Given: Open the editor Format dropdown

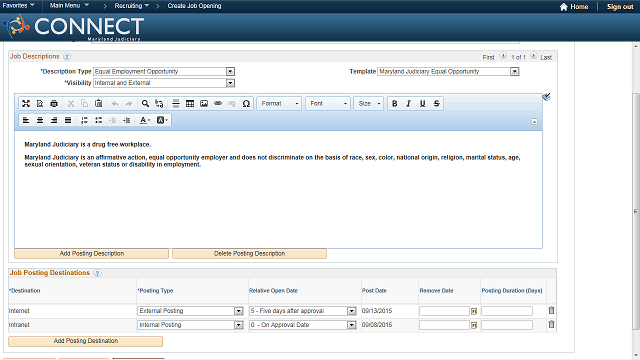Looking at the screenshot, I should (279, 104).
